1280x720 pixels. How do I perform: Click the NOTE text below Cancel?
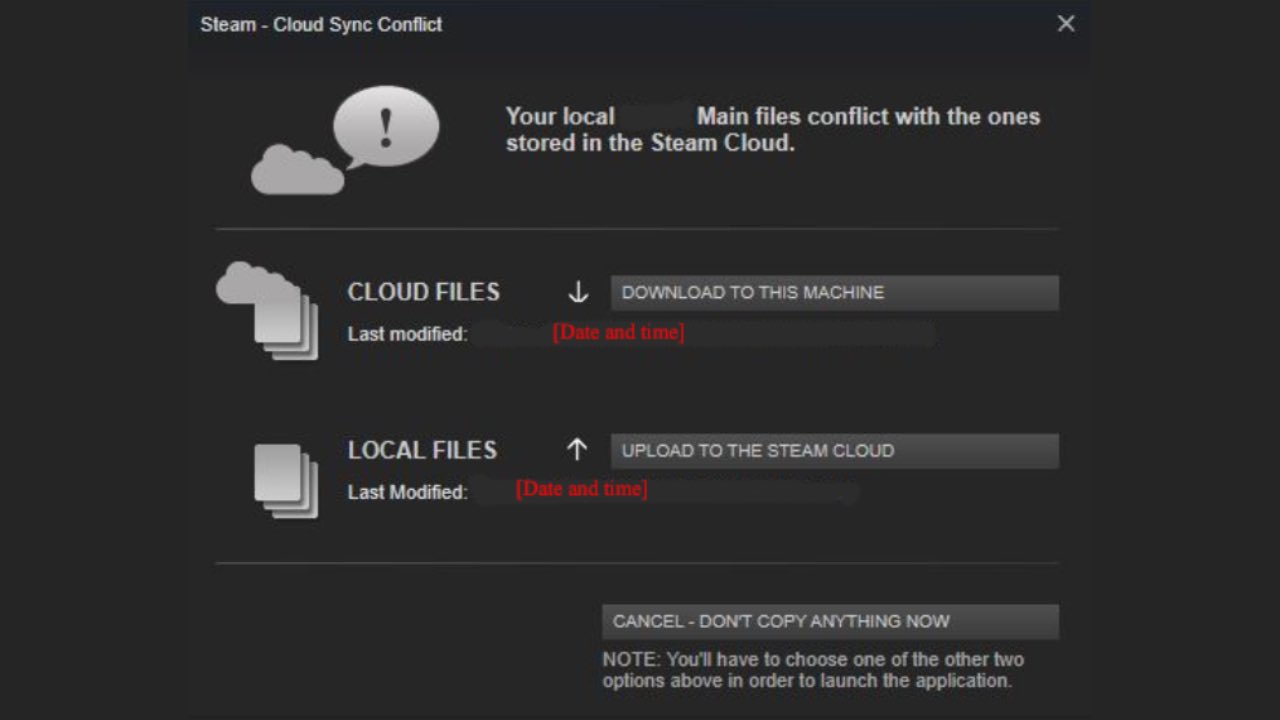point(812,670)
